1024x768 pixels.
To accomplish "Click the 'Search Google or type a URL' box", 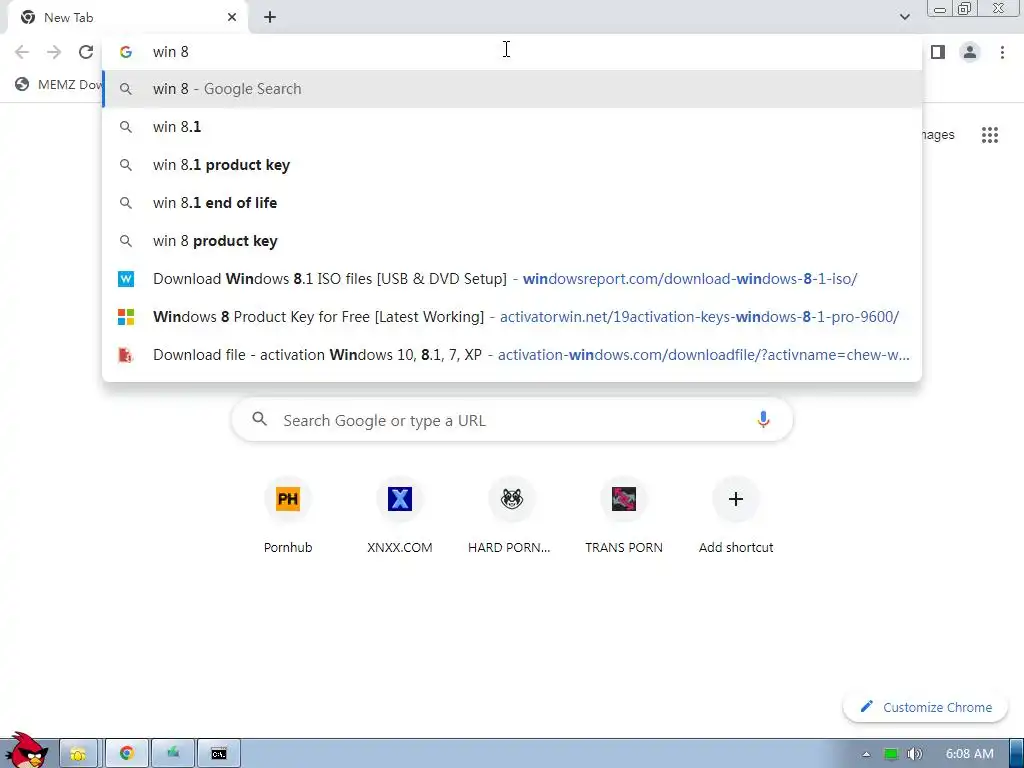I will (x=512, y=420).
